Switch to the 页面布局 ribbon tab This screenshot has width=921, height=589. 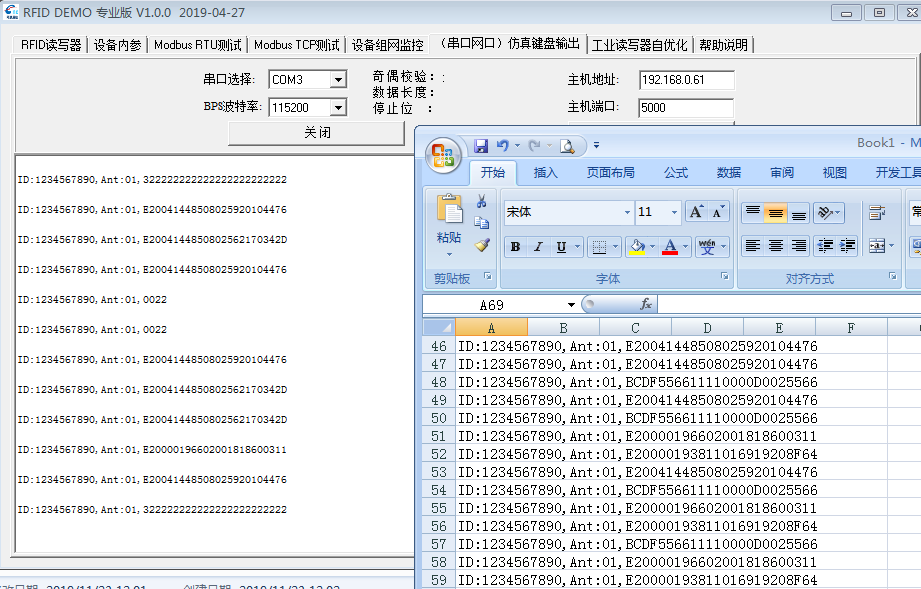click(610, 173)
